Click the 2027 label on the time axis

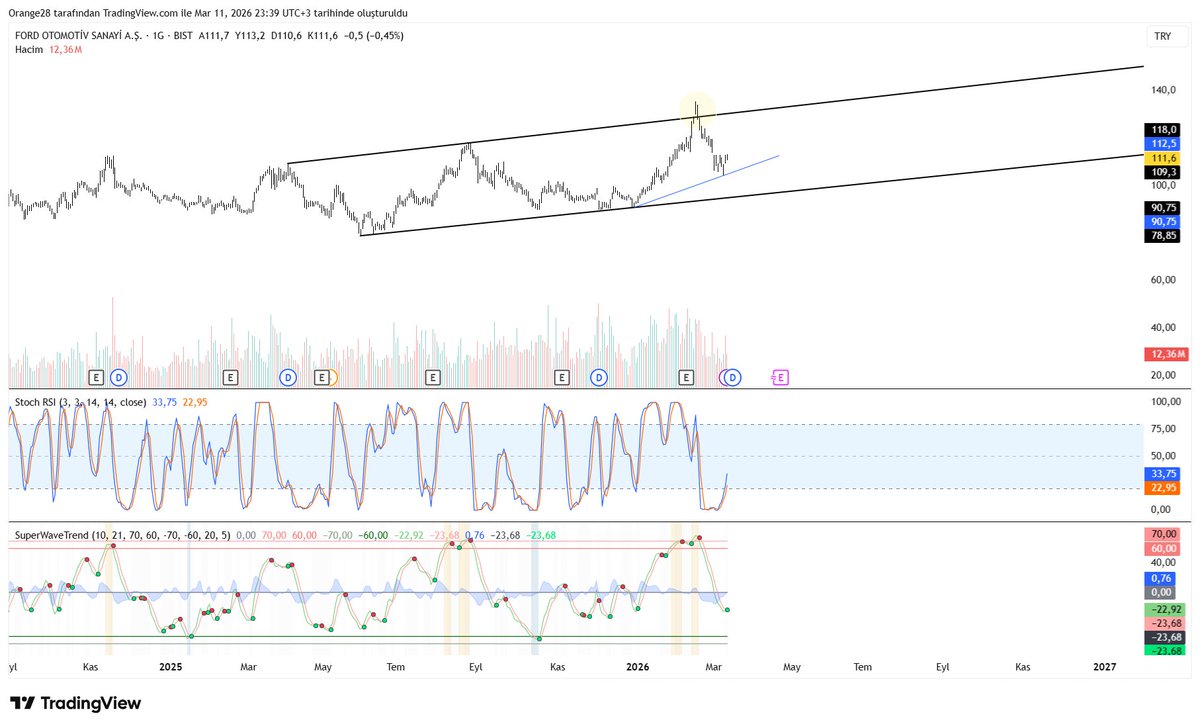coord(1106,666)
